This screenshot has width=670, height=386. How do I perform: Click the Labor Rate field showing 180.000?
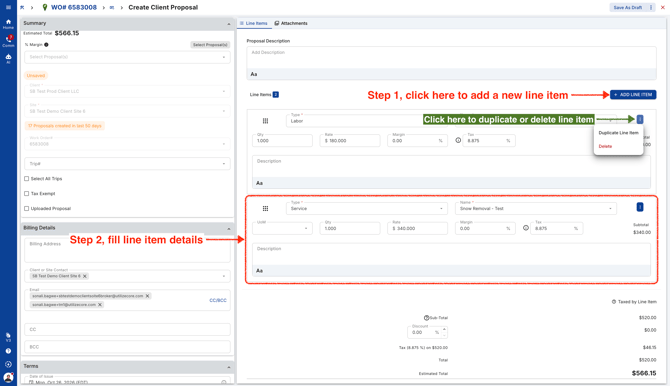point(350,141)
